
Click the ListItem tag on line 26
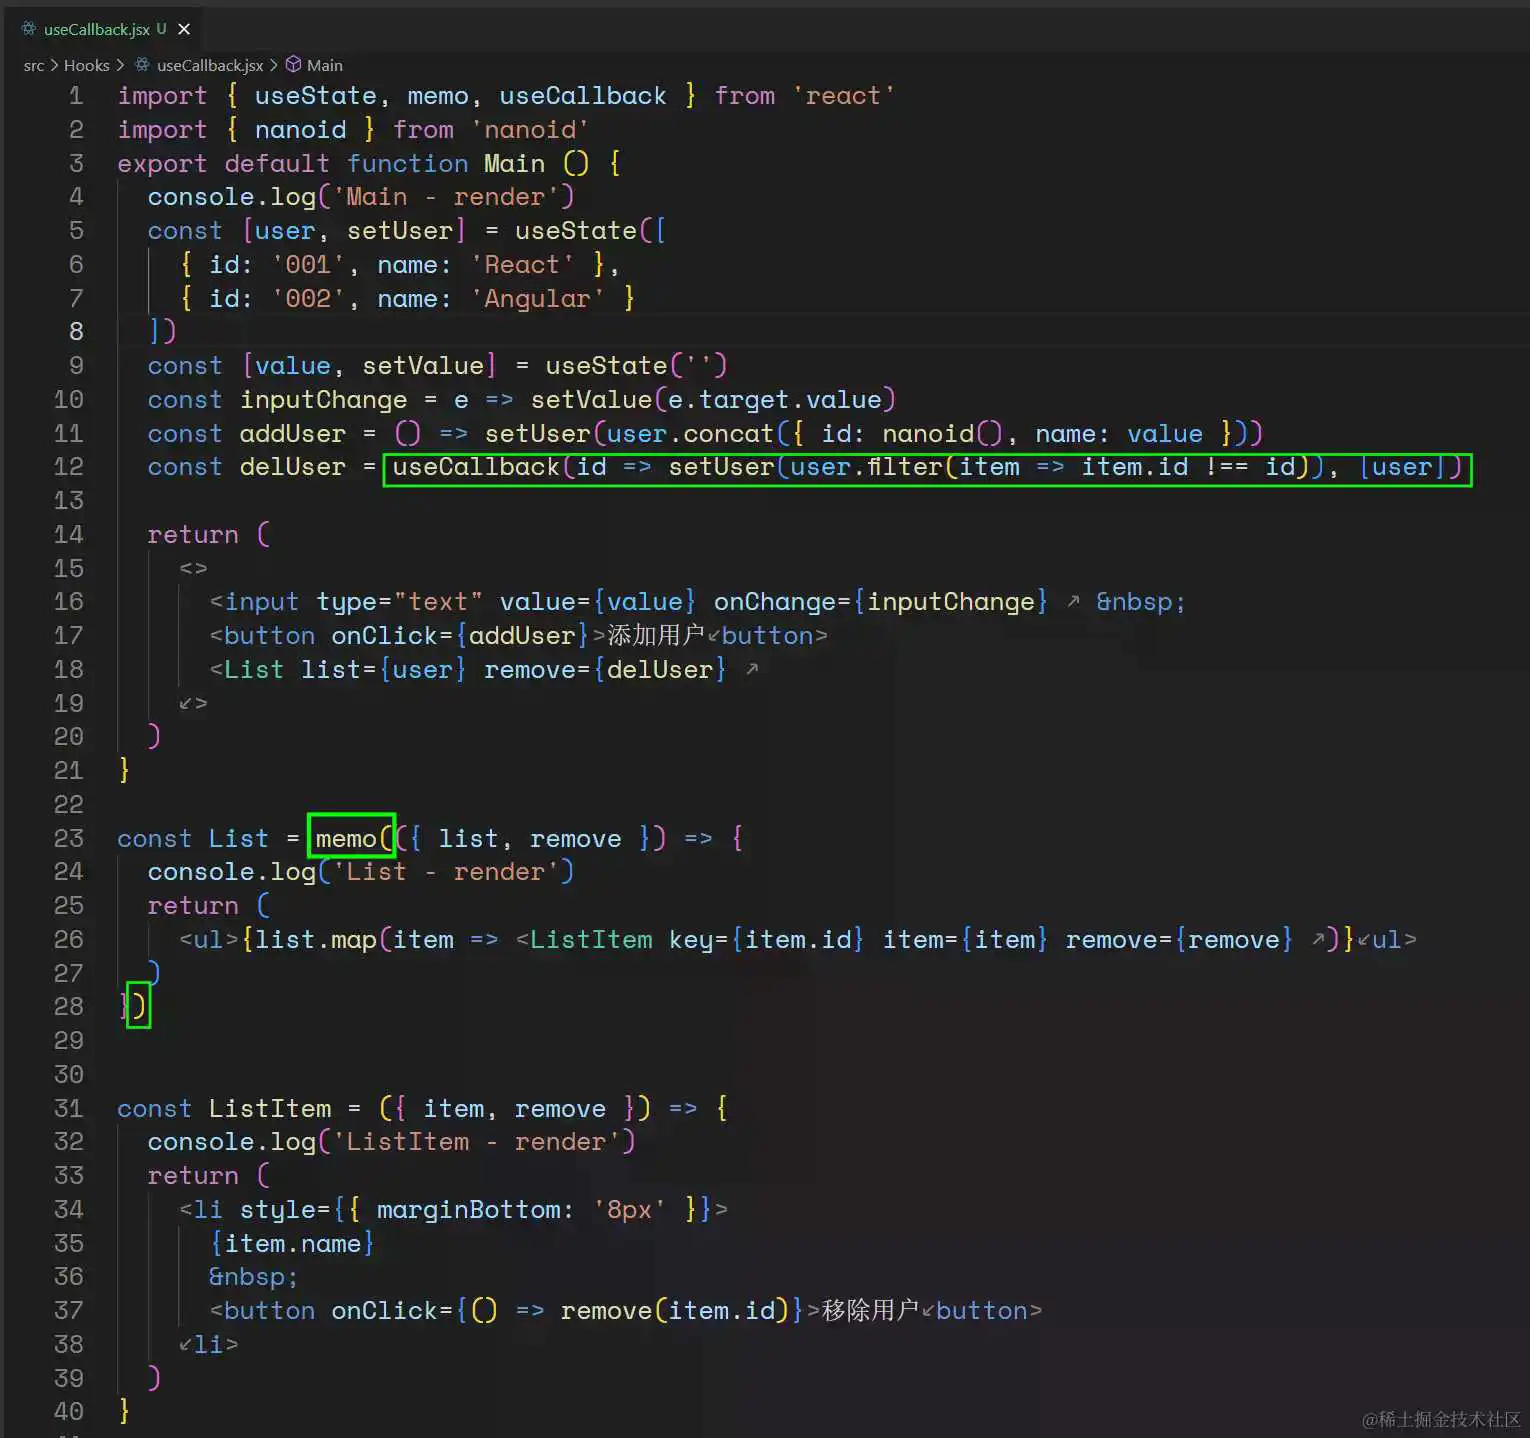point(591,940)
